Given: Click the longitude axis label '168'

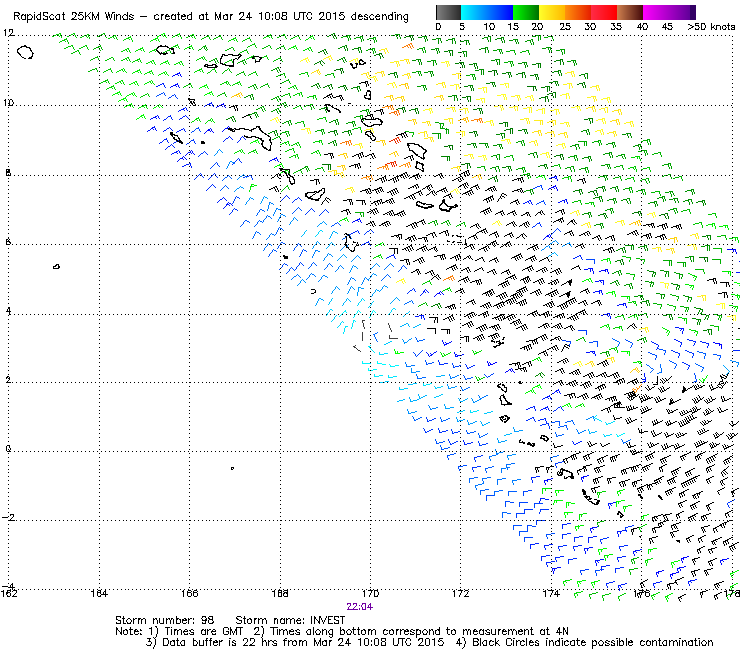Looking at the screenshot, I should (280, 593).
